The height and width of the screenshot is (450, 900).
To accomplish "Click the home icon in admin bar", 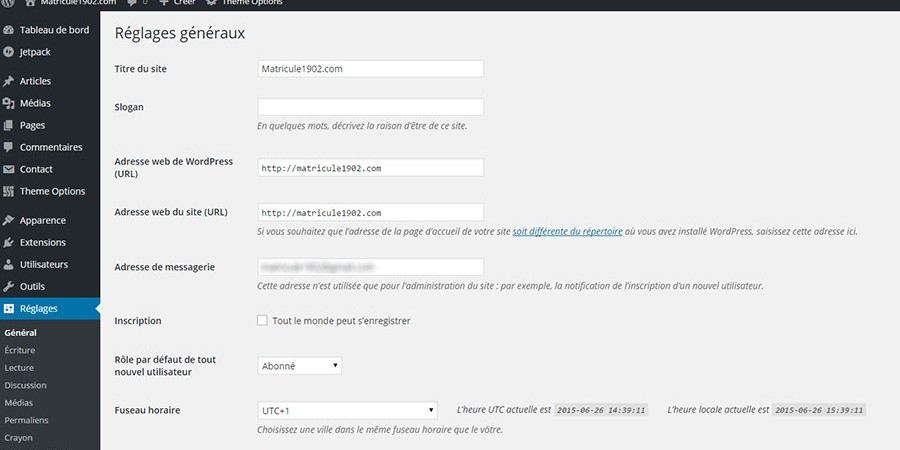I will tap(30, 3).
